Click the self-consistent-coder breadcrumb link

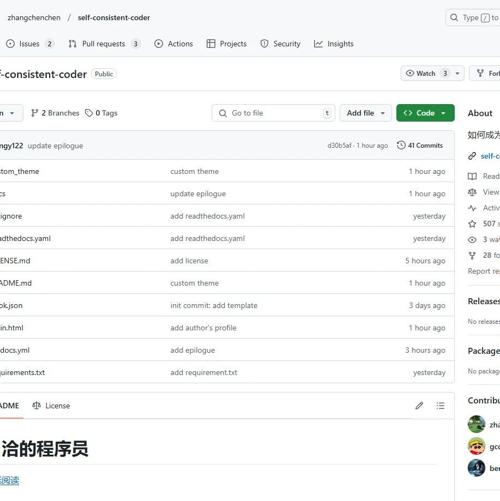coord(114,18)
